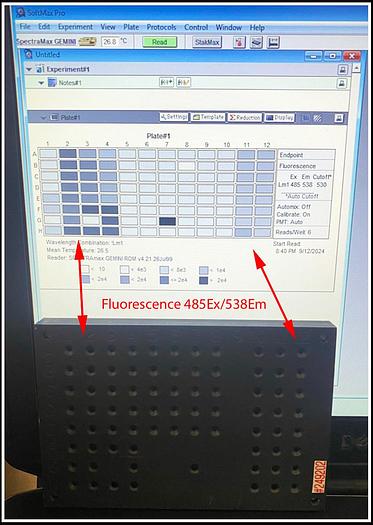The width and height of the screenshot is (373, 525).
Task: Click the Plate#1 section icon
Action: click(x=54, y=118)
